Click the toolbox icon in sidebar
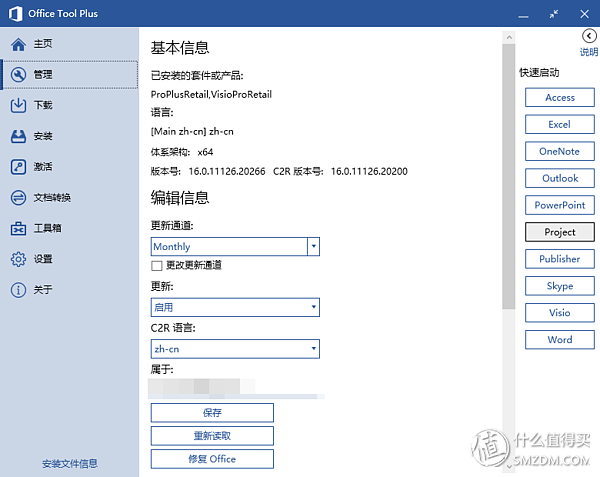Viewport: 600px width, 477px height. [18, 228]
